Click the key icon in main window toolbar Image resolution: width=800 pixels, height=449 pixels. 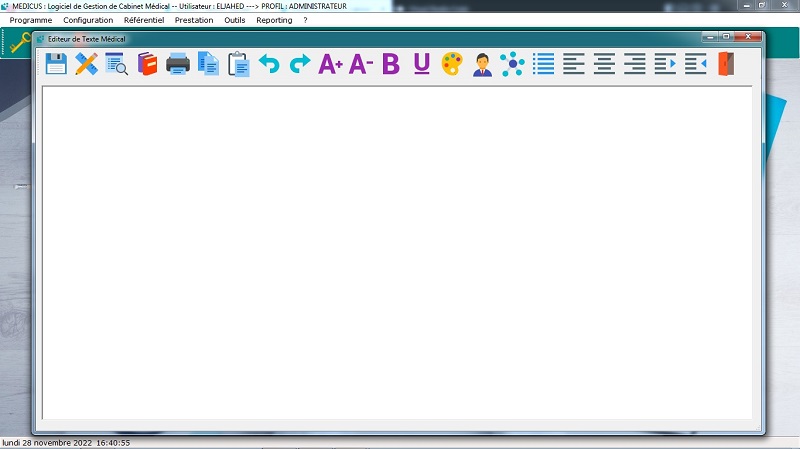[x=19, y=43]
